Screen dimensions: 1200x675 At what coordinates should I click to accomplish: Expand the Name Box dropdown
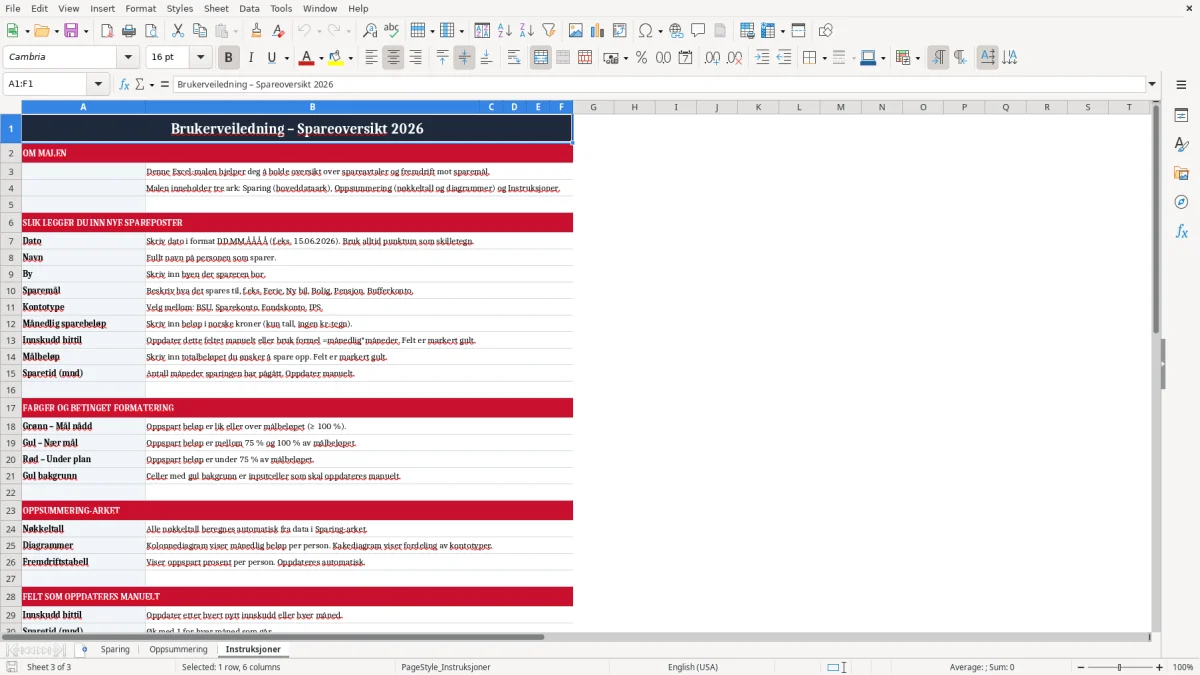tap(98, 84)
